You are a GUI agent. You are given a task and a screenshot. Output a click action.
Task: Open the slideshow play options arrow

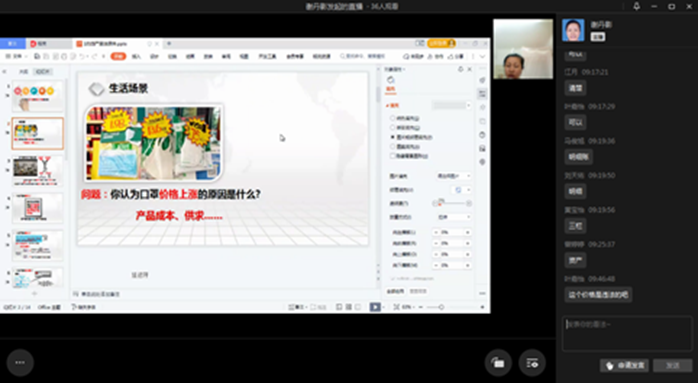[x=384, y=307]
